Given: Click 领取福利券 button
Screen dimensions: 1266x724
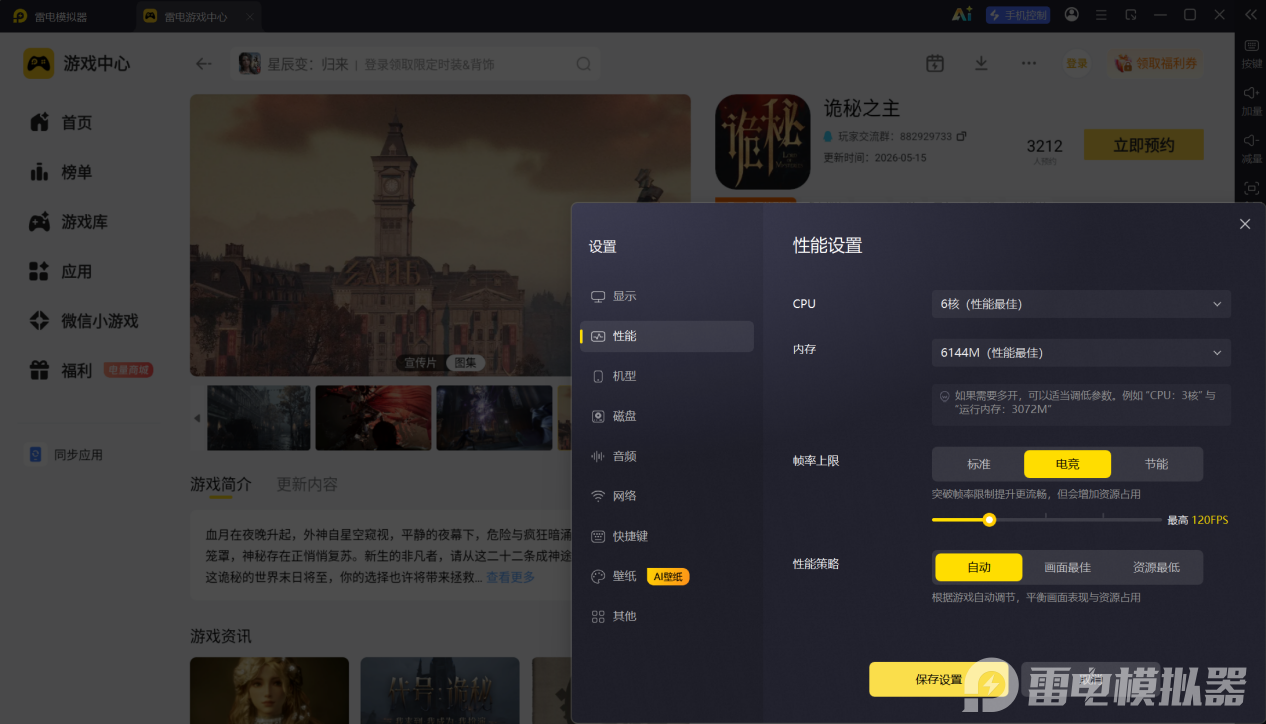Looking at the screenshot, I should [1154, 63].
